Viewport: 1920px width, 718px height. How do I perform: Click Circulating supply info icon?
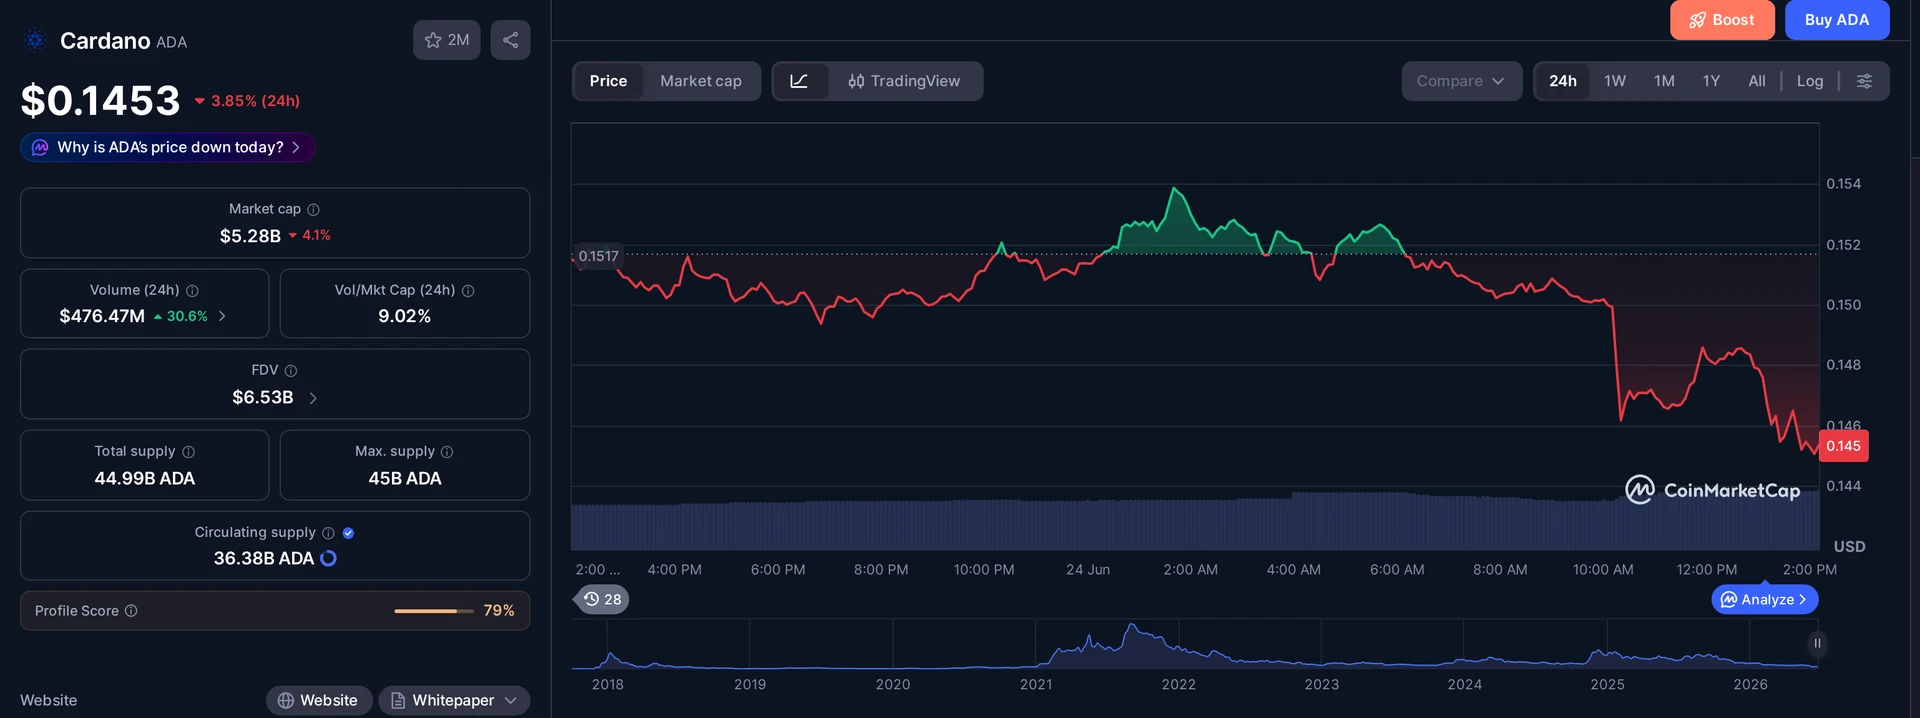(x=328, y=533)
